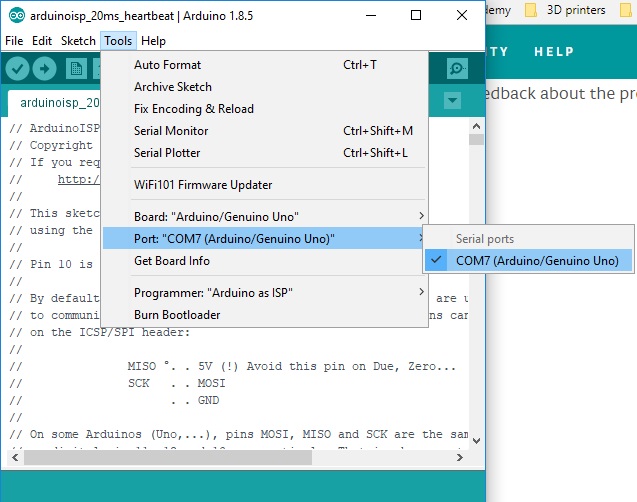Expand the Board submenu arrow
The image size is (637, 502).
[x=421, y=216]
